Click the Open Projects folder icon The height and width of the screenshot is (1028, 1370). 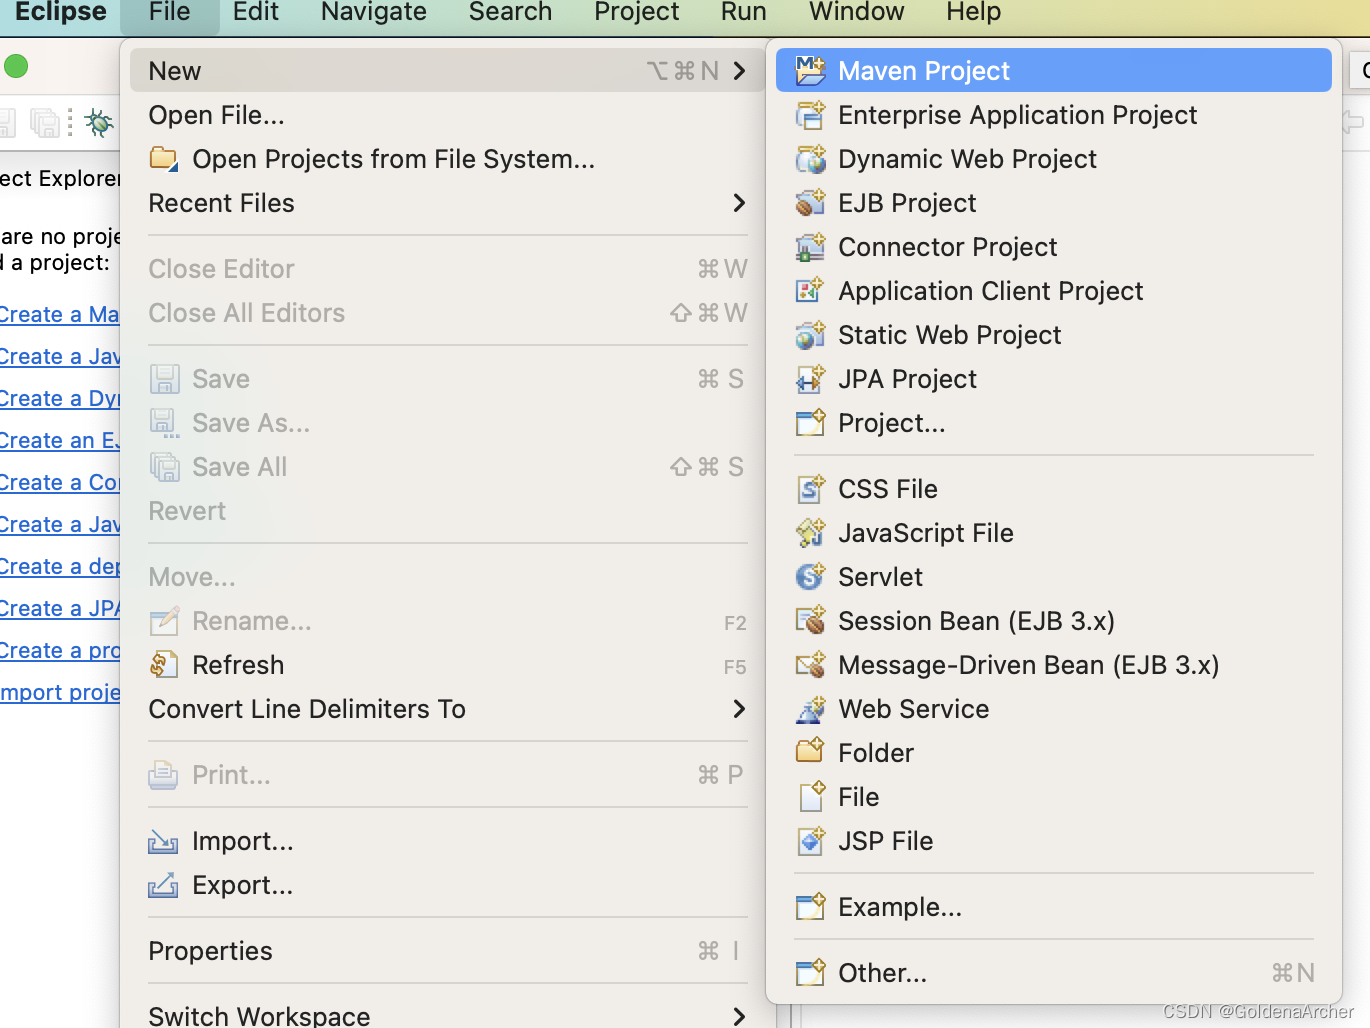point(163,158)
